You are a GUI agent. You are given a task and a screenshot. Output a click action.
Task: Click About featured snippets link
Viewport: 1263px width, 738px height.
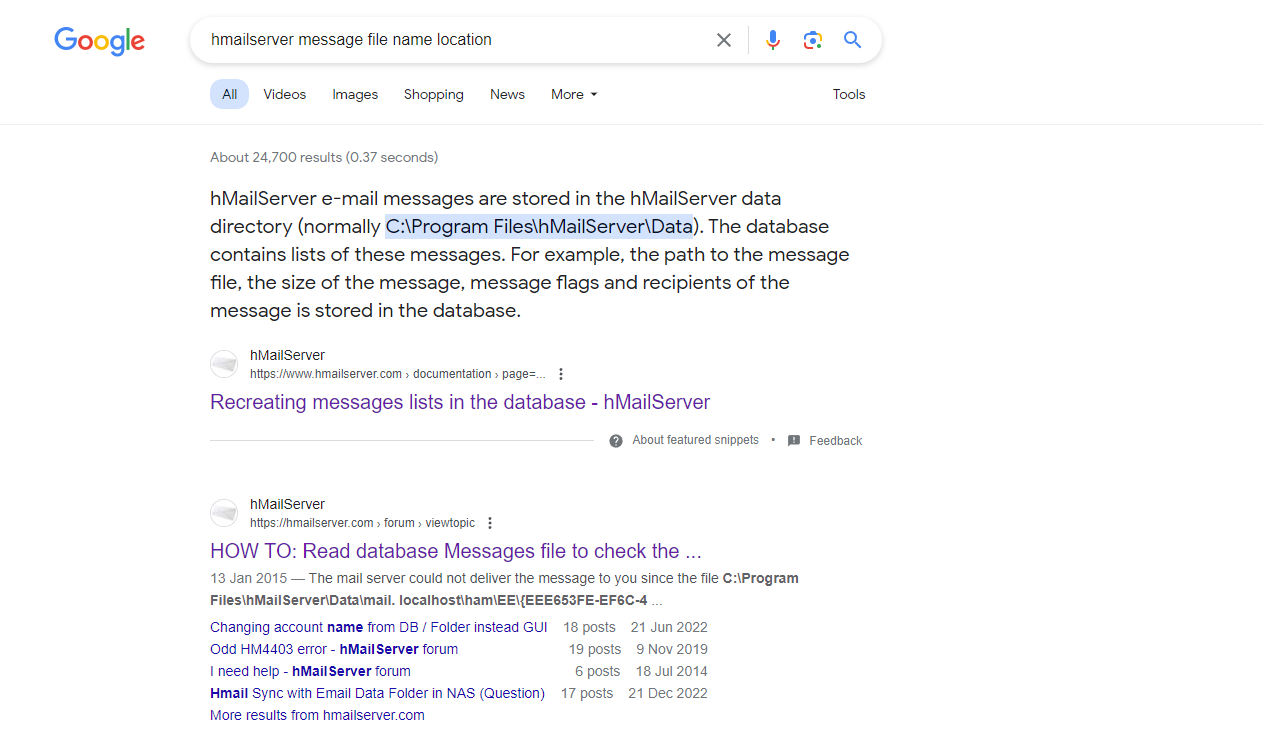click(695, 440)
